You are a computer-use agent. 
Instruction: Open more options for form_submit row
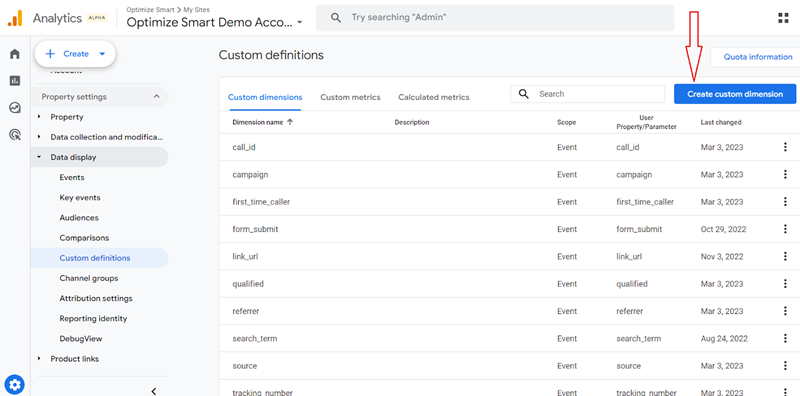(x=785, y=229)
